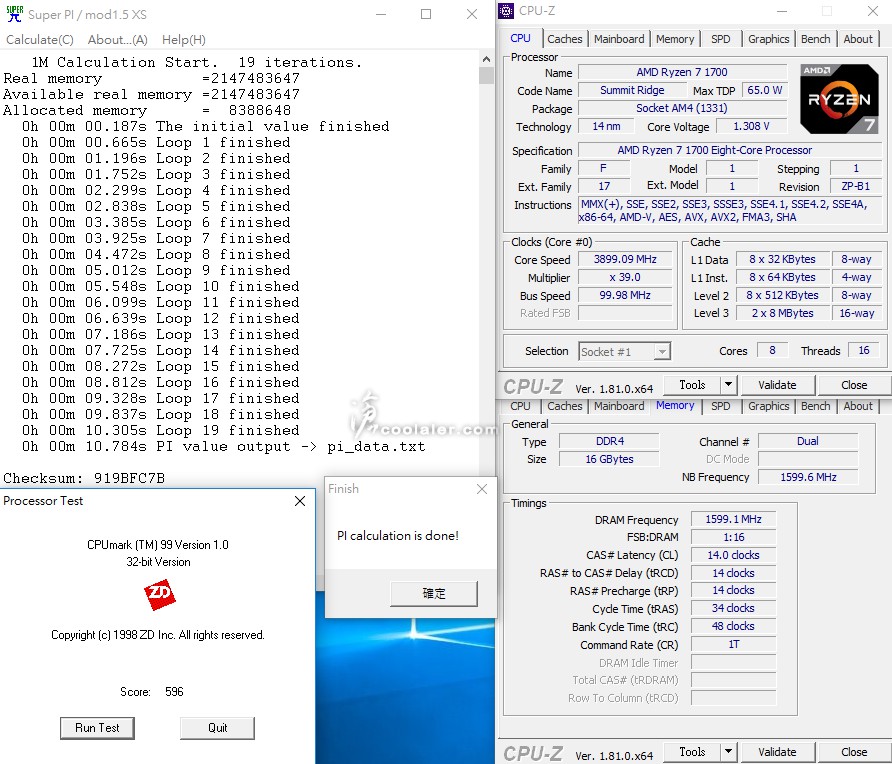This screenshot has width=892, height=764.
Task: Click the Max TDP value 65.0 W
Action: click(x=765, y=90)
